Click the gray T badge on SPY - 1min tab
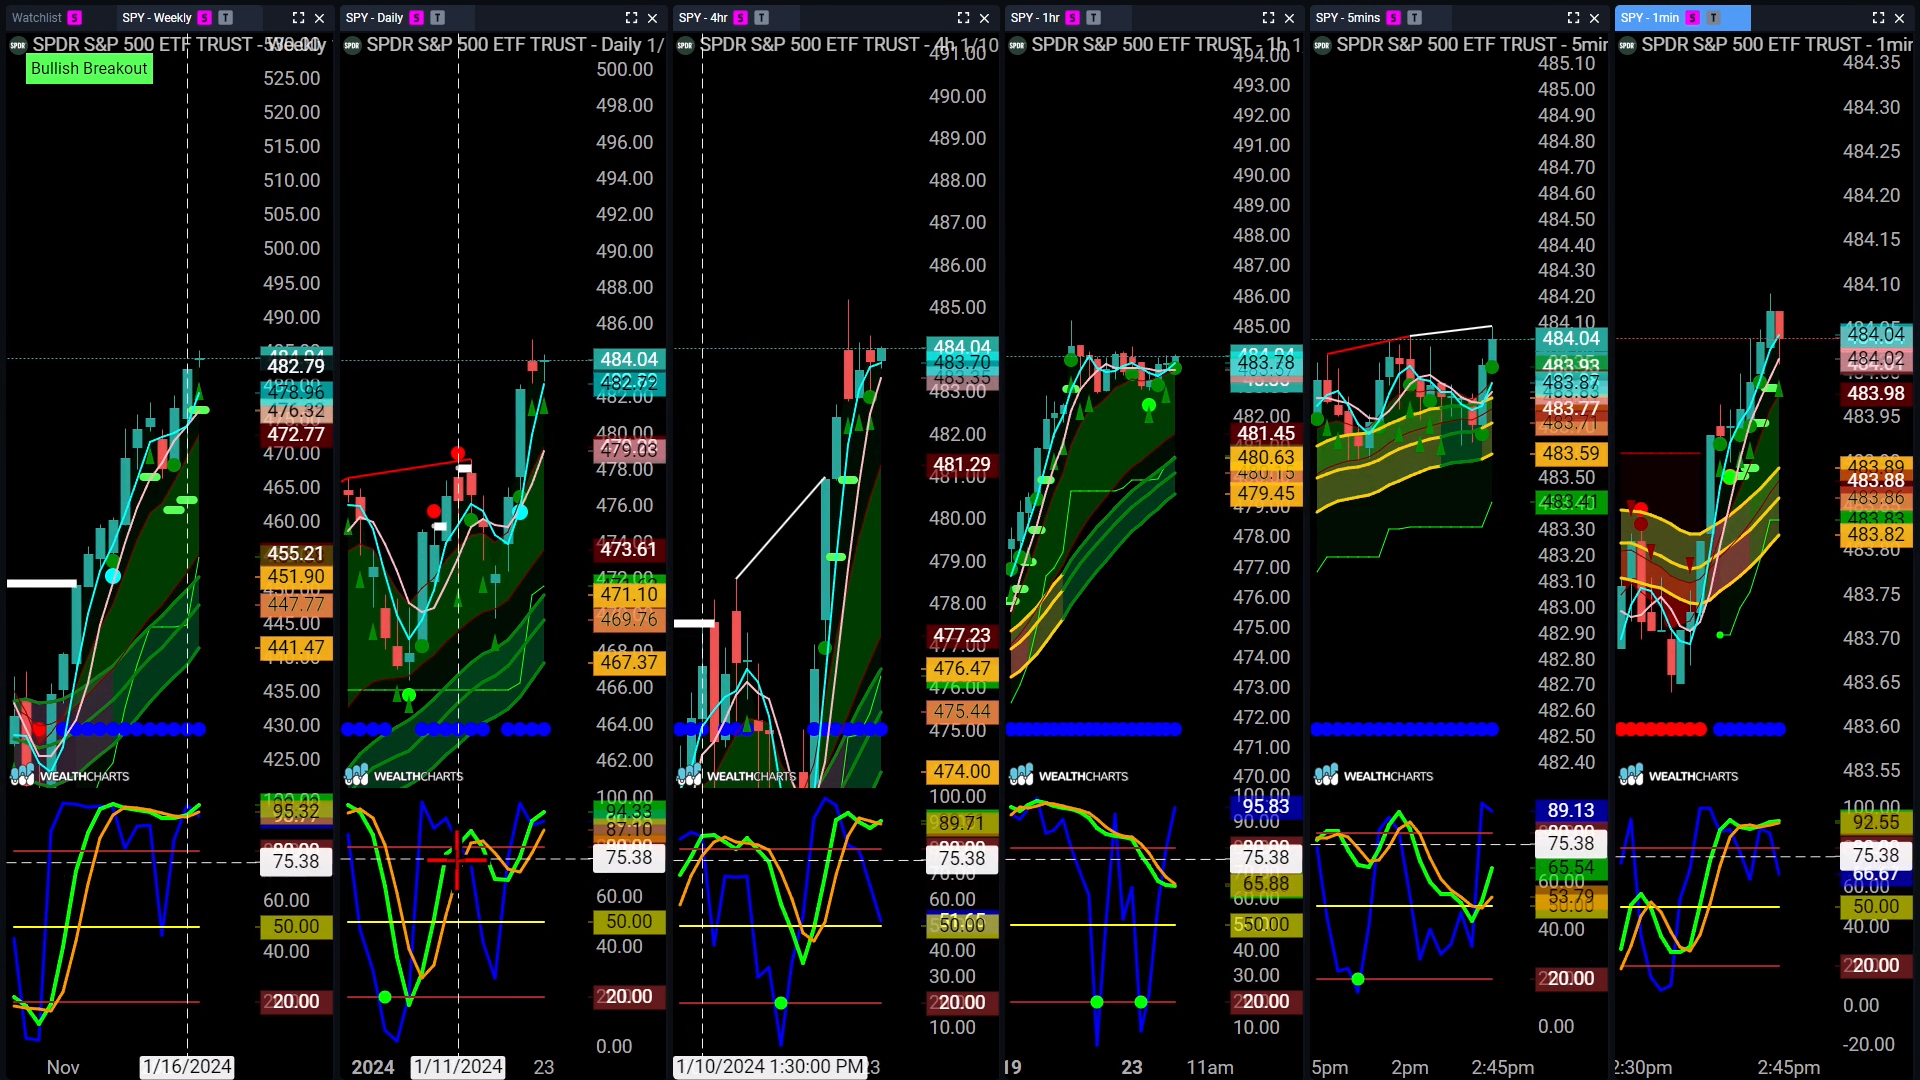This screenshot has height=1080, width=1920. [1714, 18]
